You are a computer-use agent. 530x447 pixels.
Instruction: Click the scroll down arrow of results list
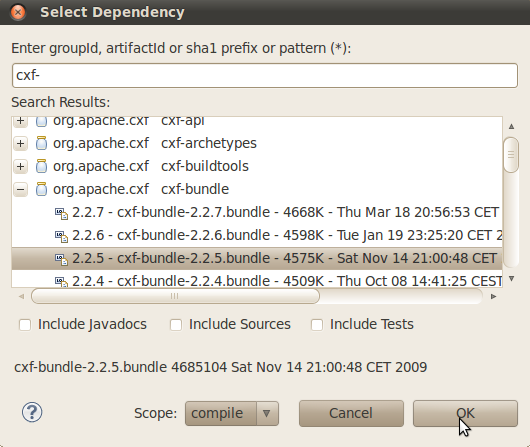[x=511, y=279]
